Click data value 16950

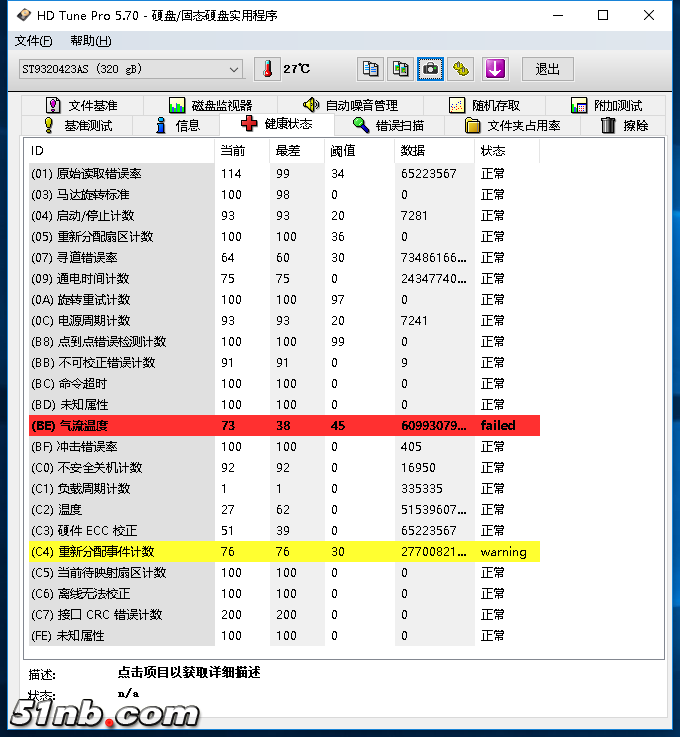(418, 468)
